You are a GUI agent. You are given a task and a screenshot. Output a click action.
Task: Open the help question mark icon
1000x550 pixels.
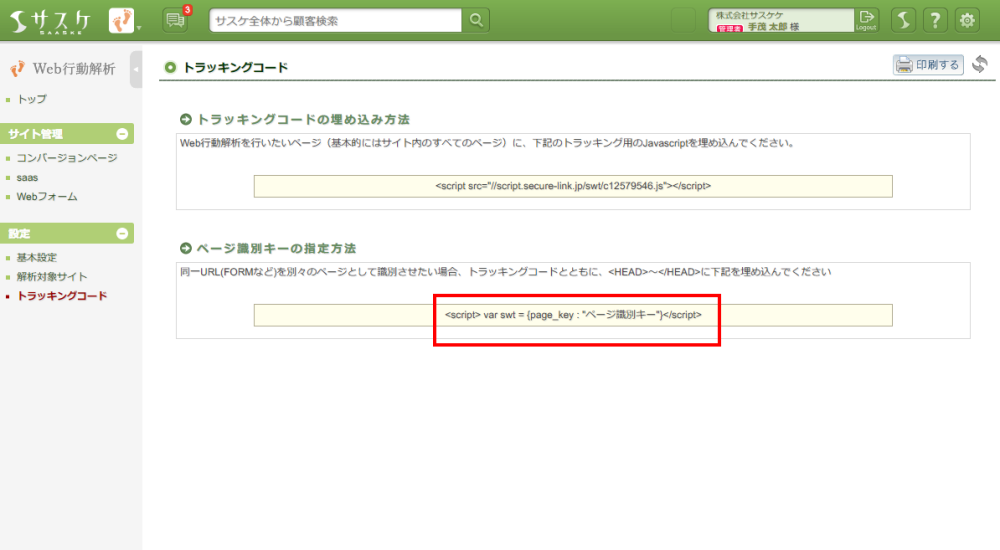[935, 20]
